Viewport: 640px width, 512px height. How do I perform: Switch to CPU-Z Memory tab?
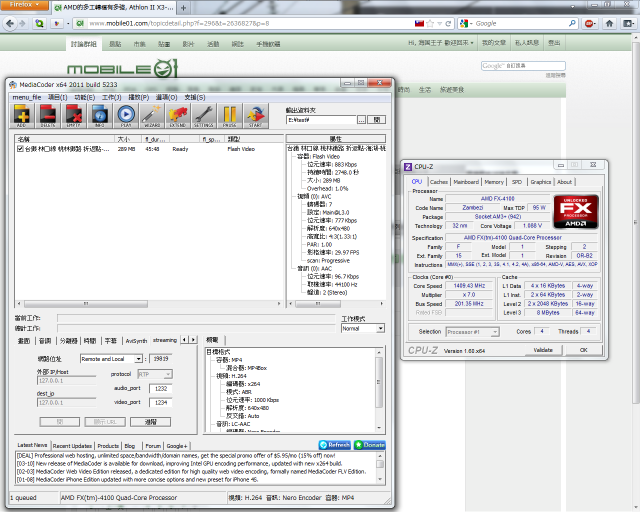pyautogui.click(x=494, y=182)
